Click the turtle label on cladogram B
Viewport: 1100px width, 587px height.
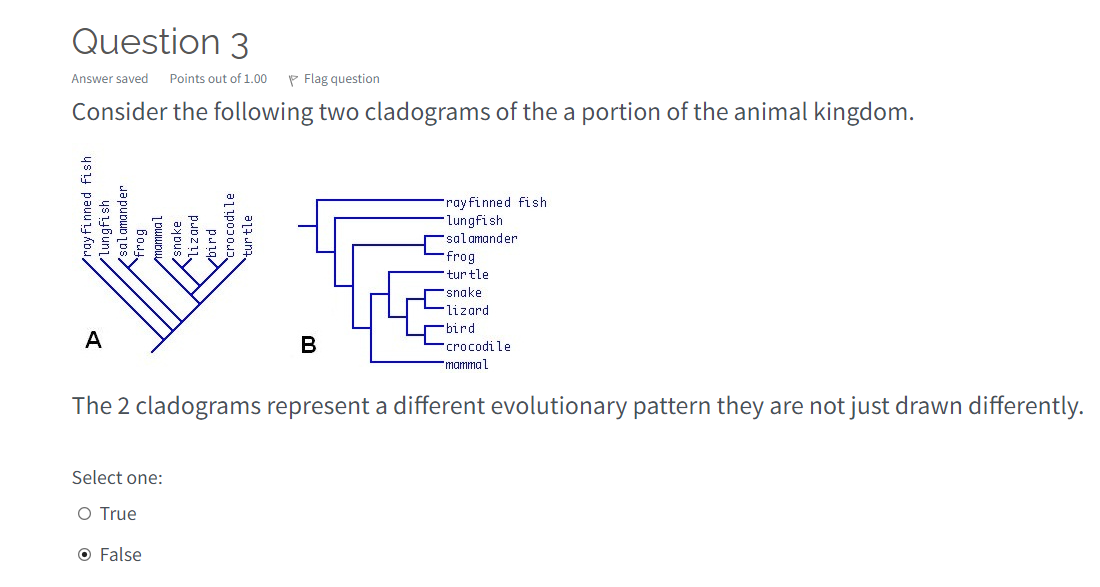[x=466, y=274]
